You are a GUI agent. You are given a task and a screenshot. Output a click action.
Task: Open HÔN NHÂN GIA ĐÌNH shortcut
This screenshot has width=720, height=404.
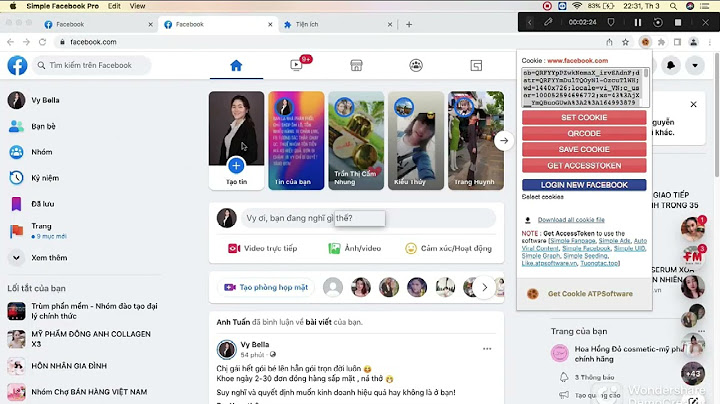(57, 366)
